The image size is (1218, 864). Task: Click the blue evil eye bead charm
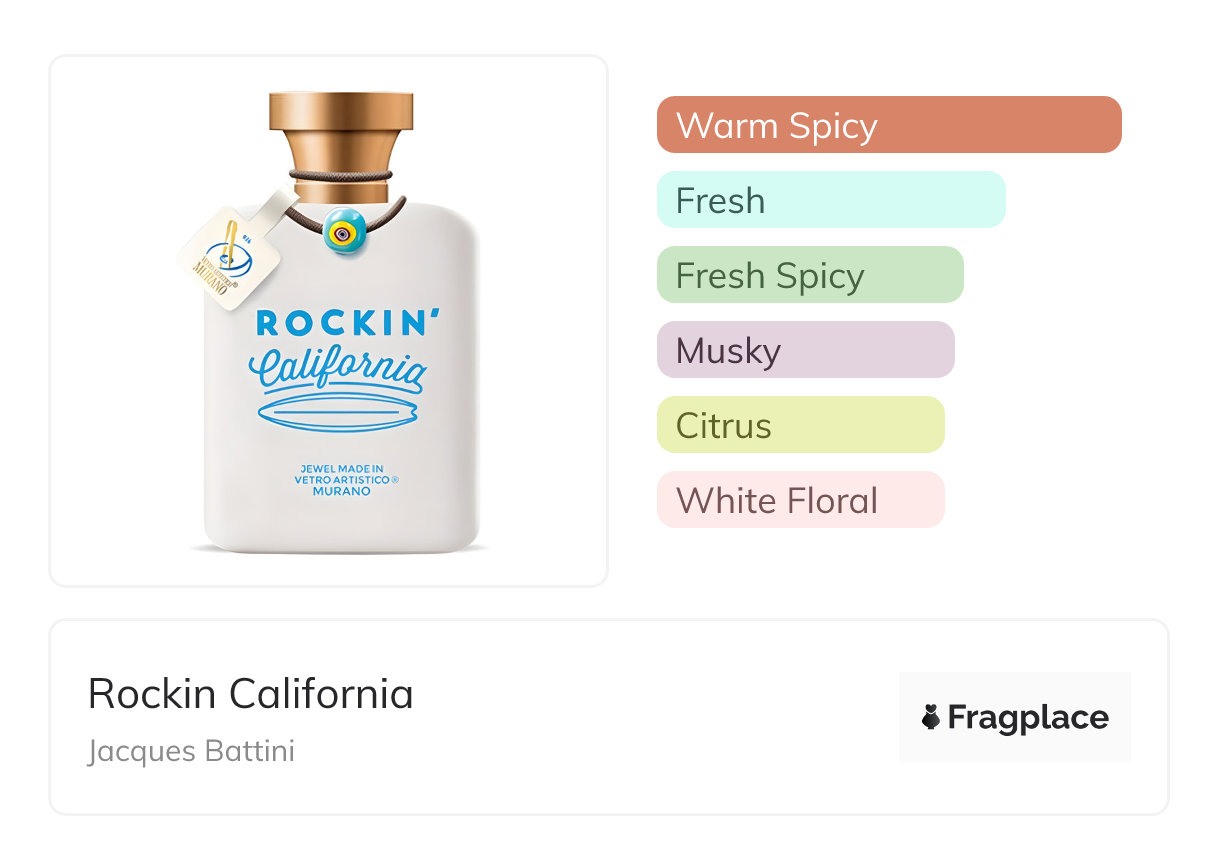pyautogui.click(x=345, y=230)
